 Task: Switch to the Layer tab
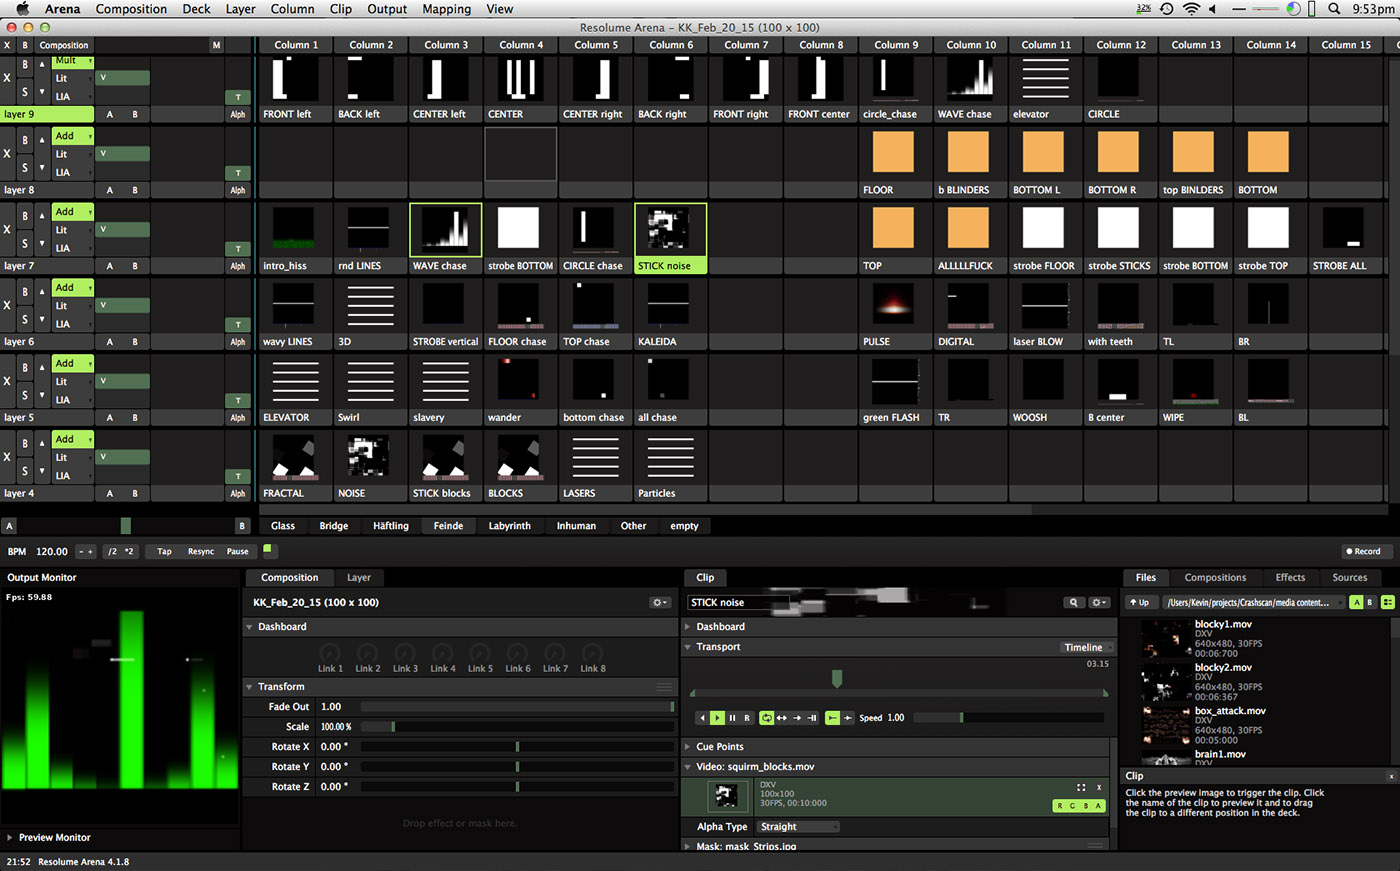click(x=359, y=578)
